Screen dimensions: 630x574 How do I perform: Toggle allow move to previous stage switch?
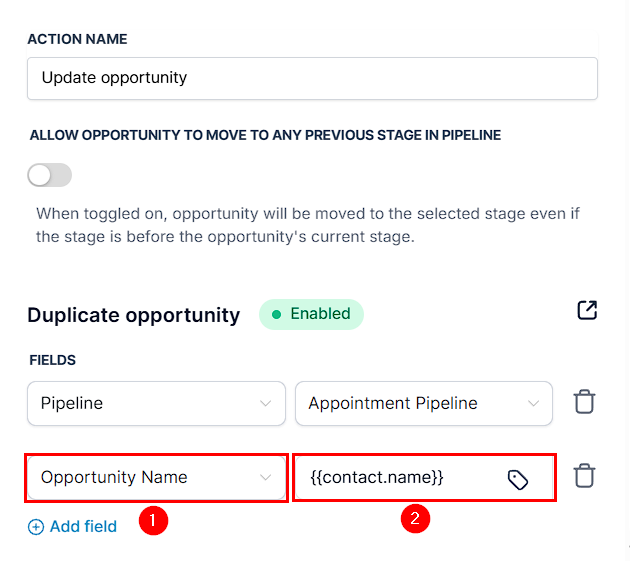click(x=49, y=175)
